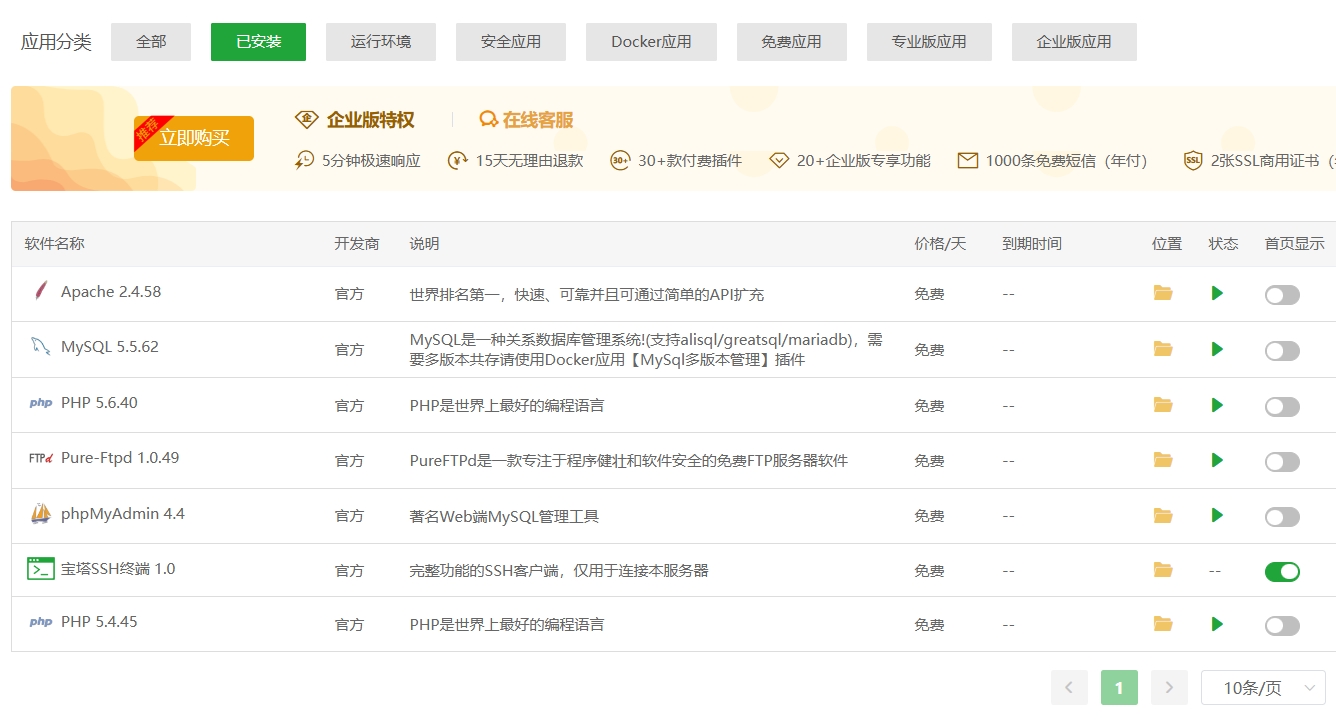
Task: Click the 20+企业版专享功能 text
Action: pos(863,160)
